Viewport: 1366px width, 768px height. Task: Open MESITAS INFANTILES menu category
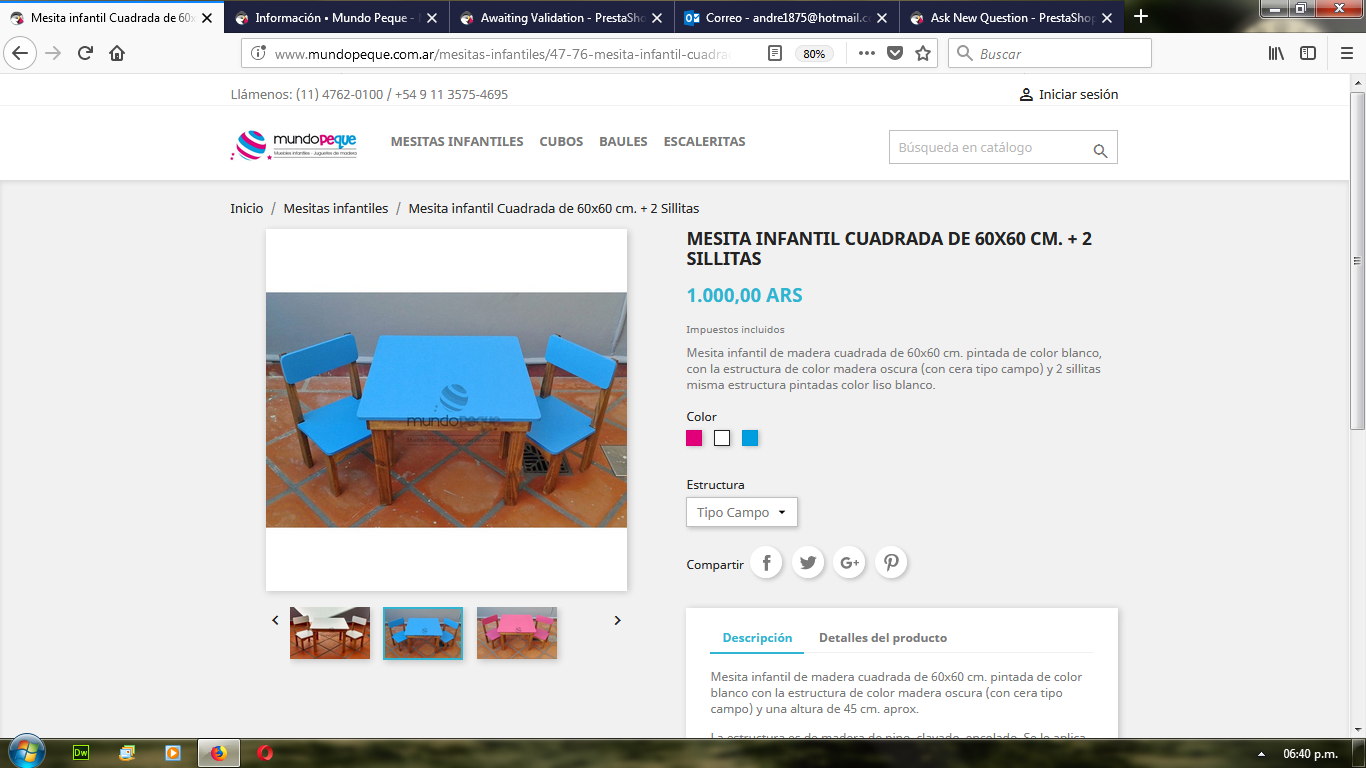(457, 142)
